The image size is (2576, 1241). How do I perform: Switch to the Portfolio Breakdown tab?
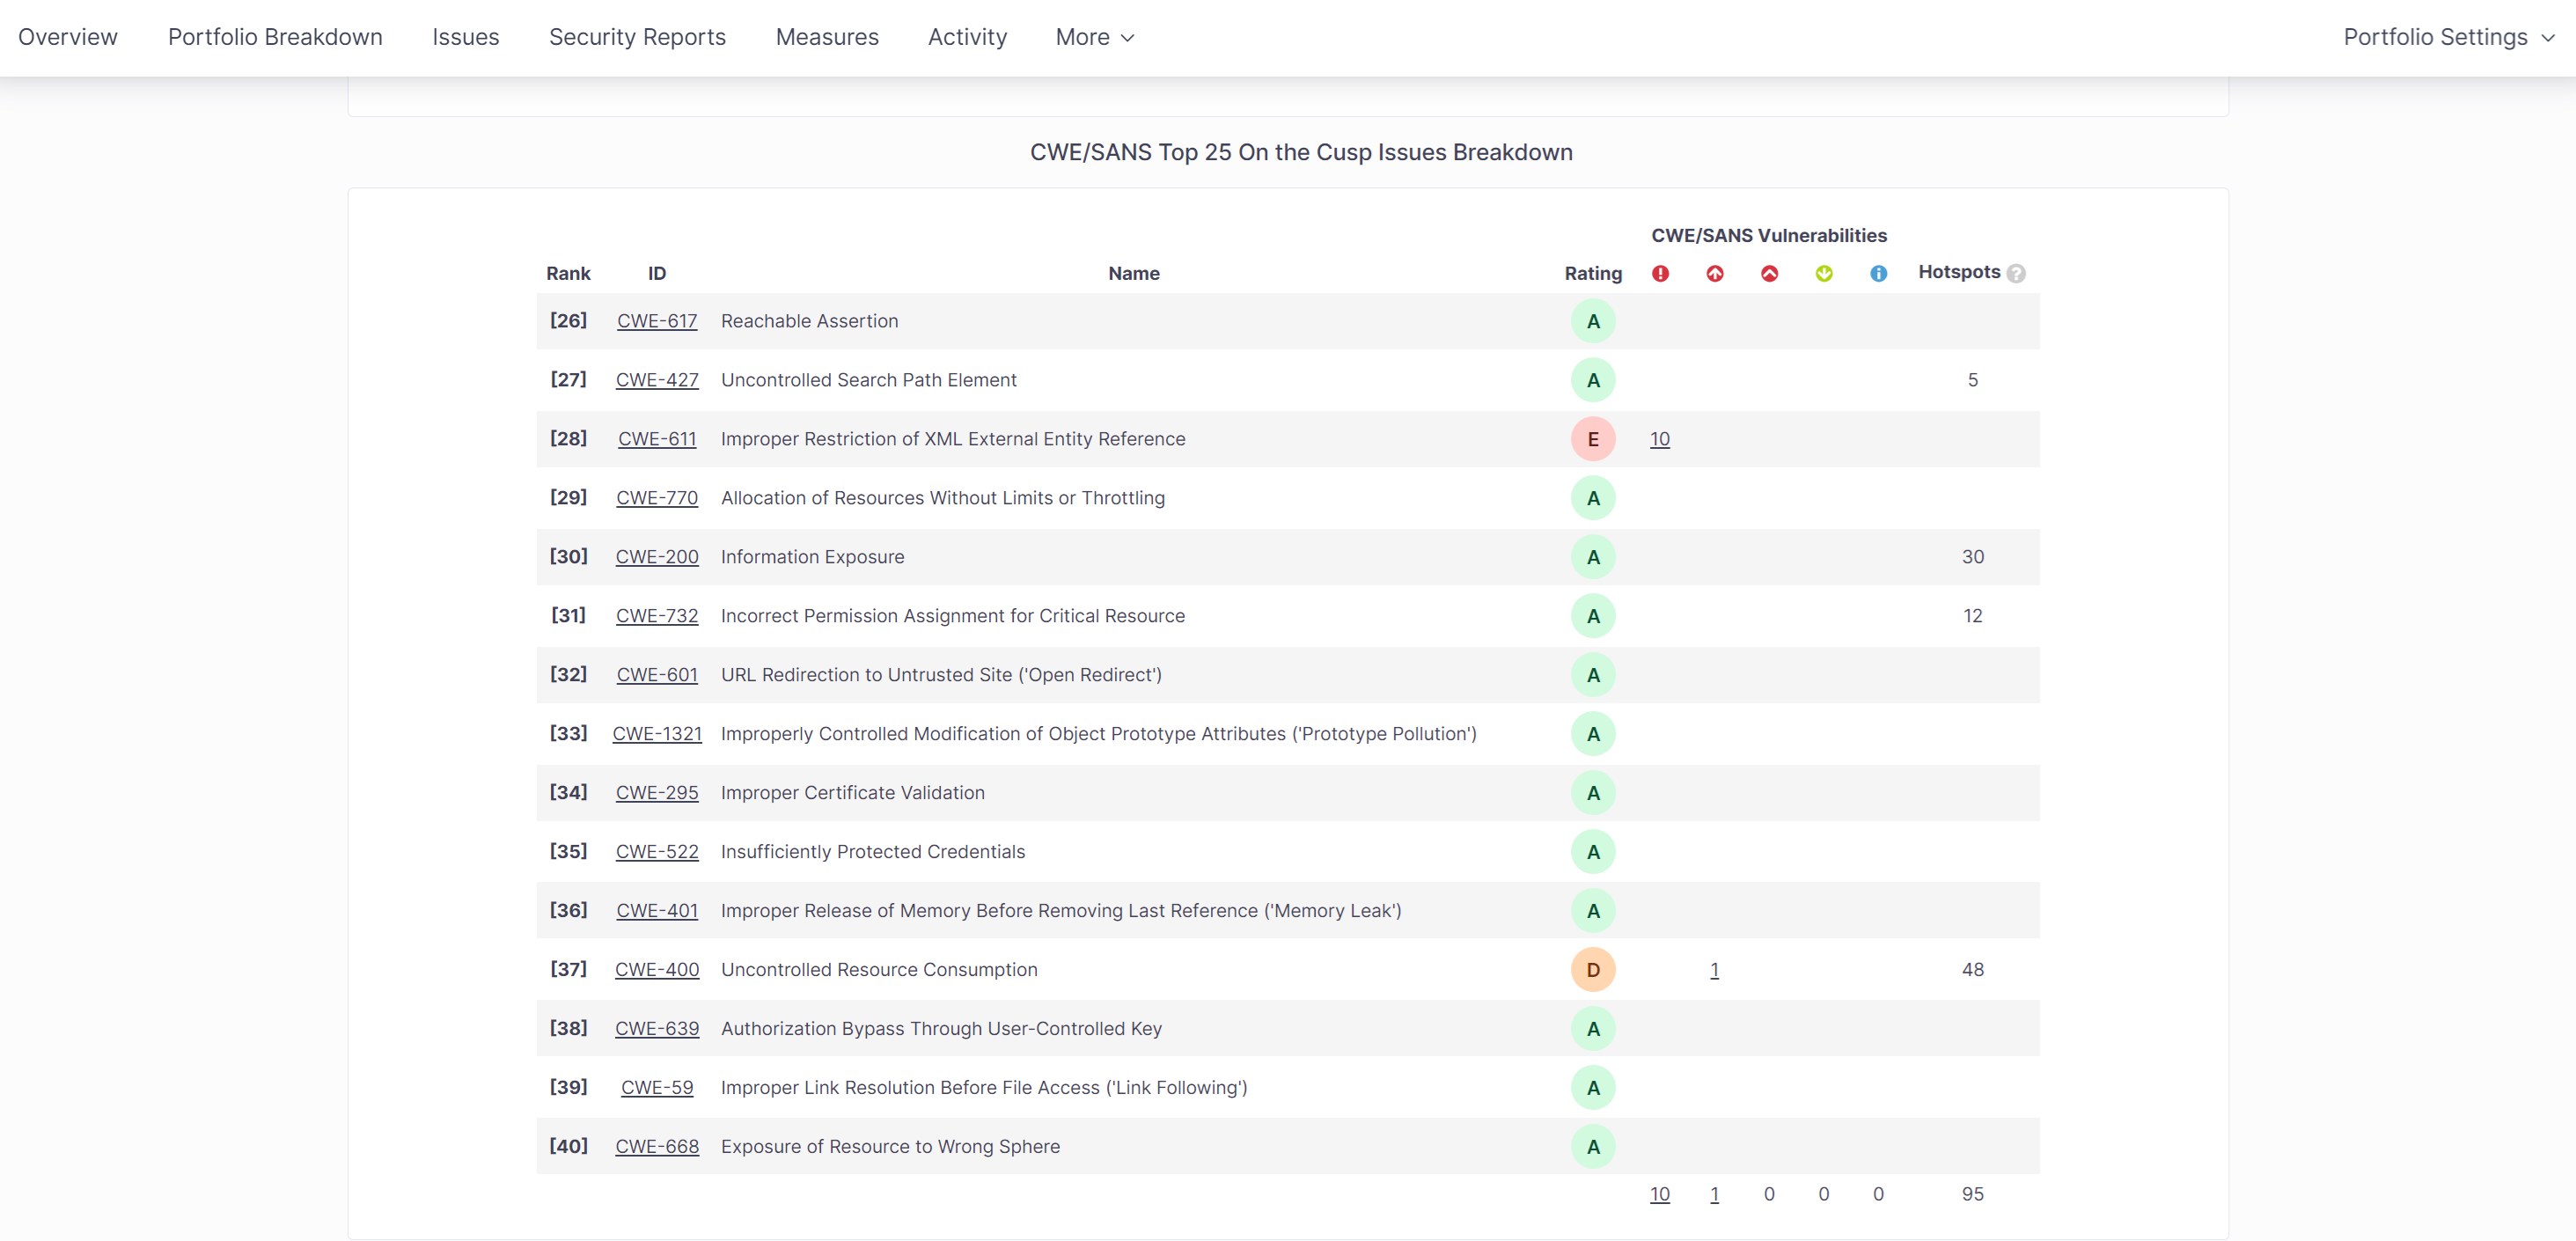[275, 37]
